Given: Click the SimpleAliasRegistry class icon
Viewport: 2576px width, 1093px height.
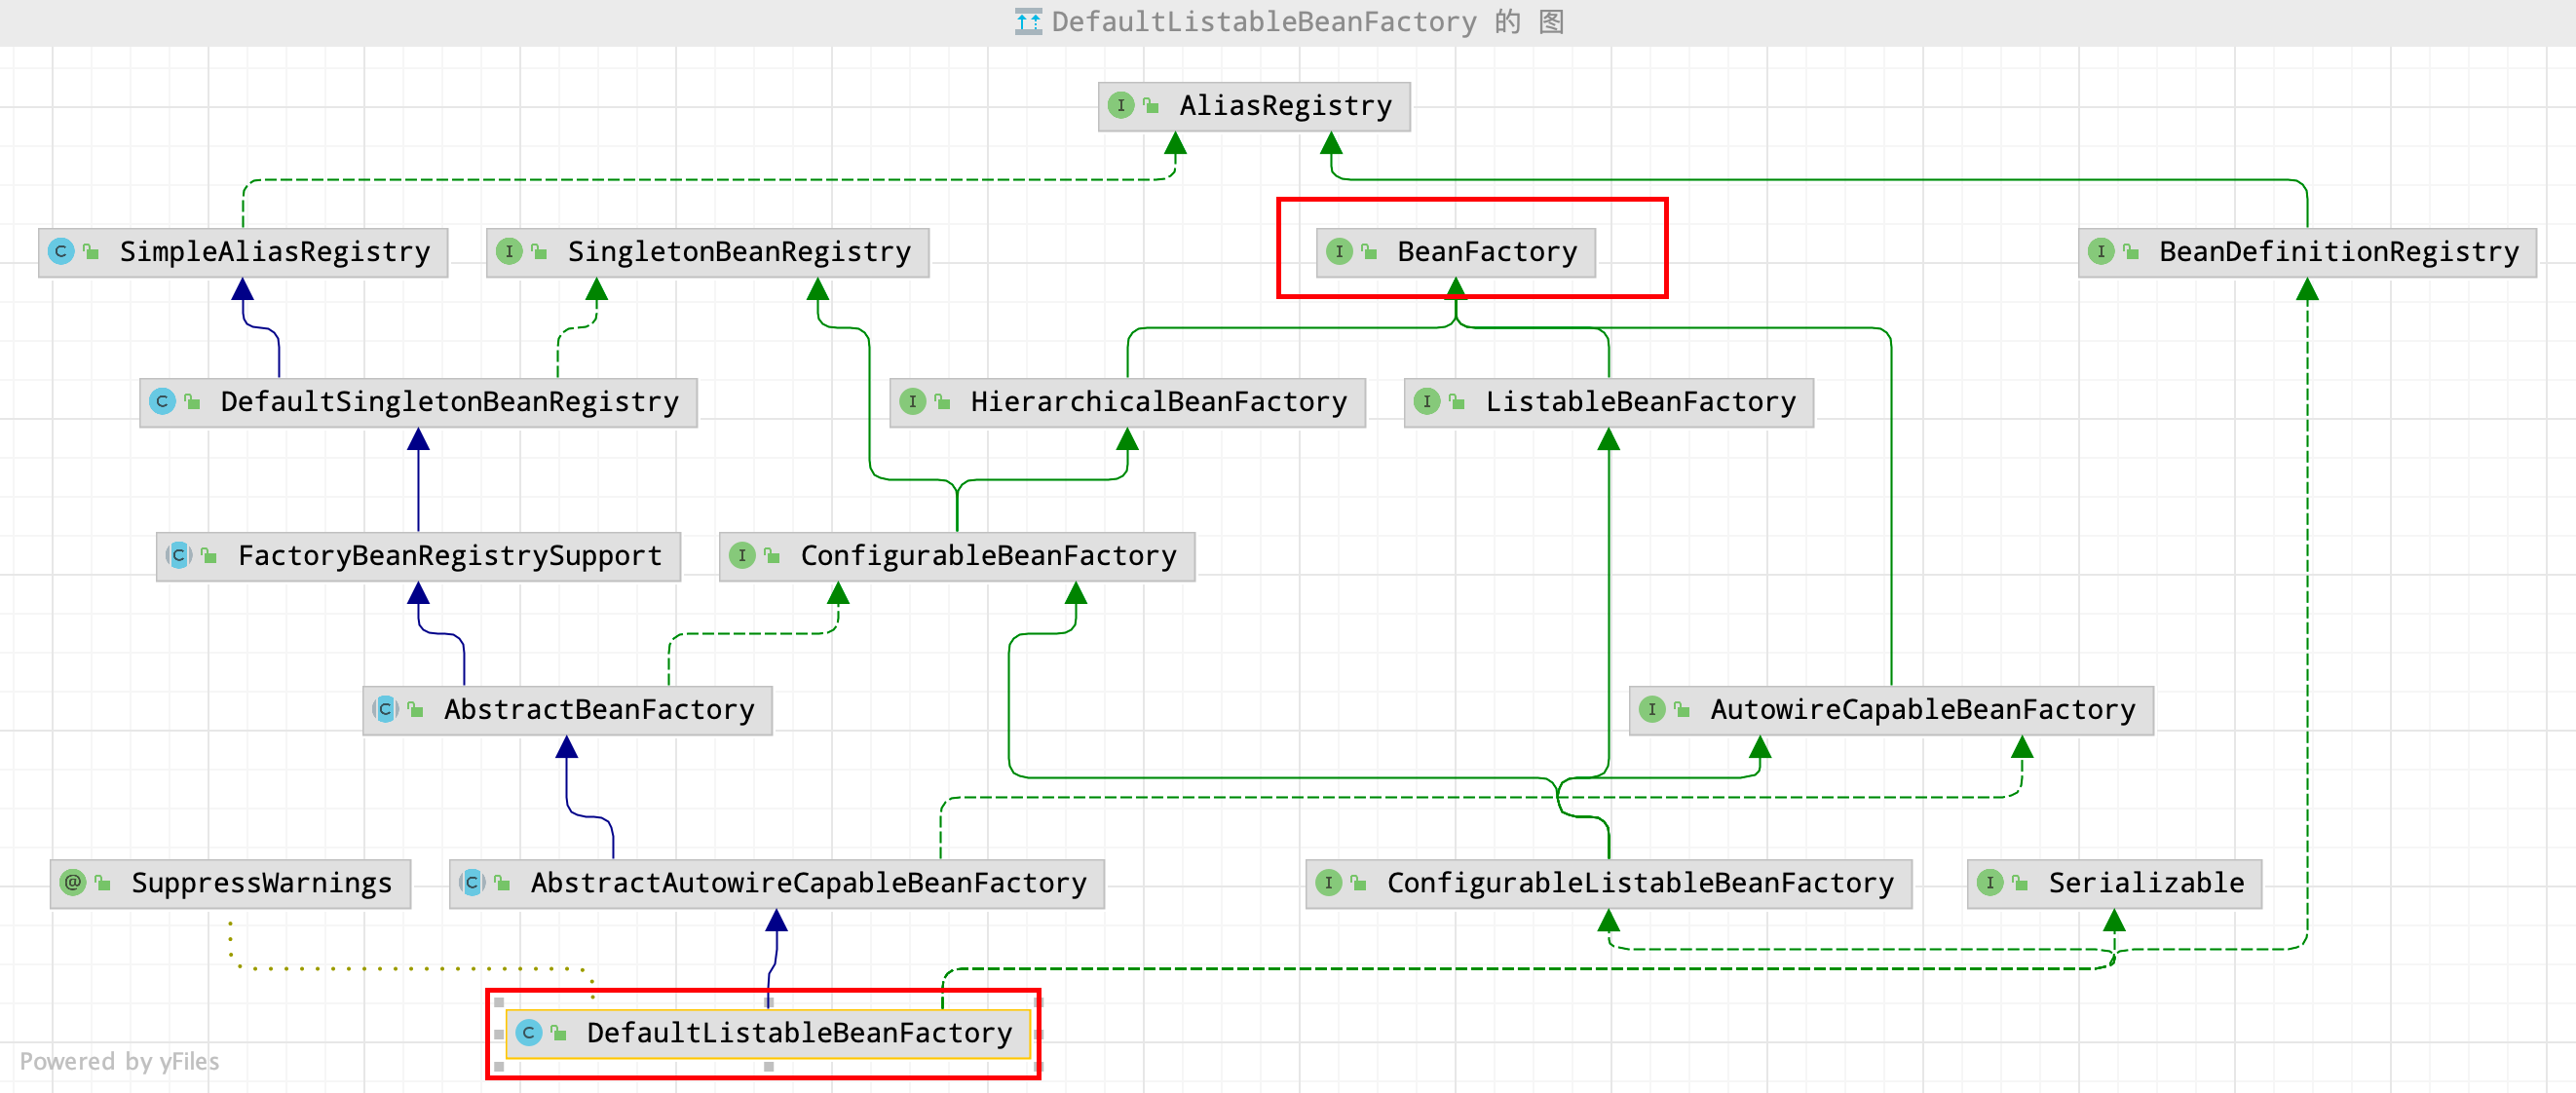Looking at the screenshot, I should pyautogui.click(x=61, y=252).
